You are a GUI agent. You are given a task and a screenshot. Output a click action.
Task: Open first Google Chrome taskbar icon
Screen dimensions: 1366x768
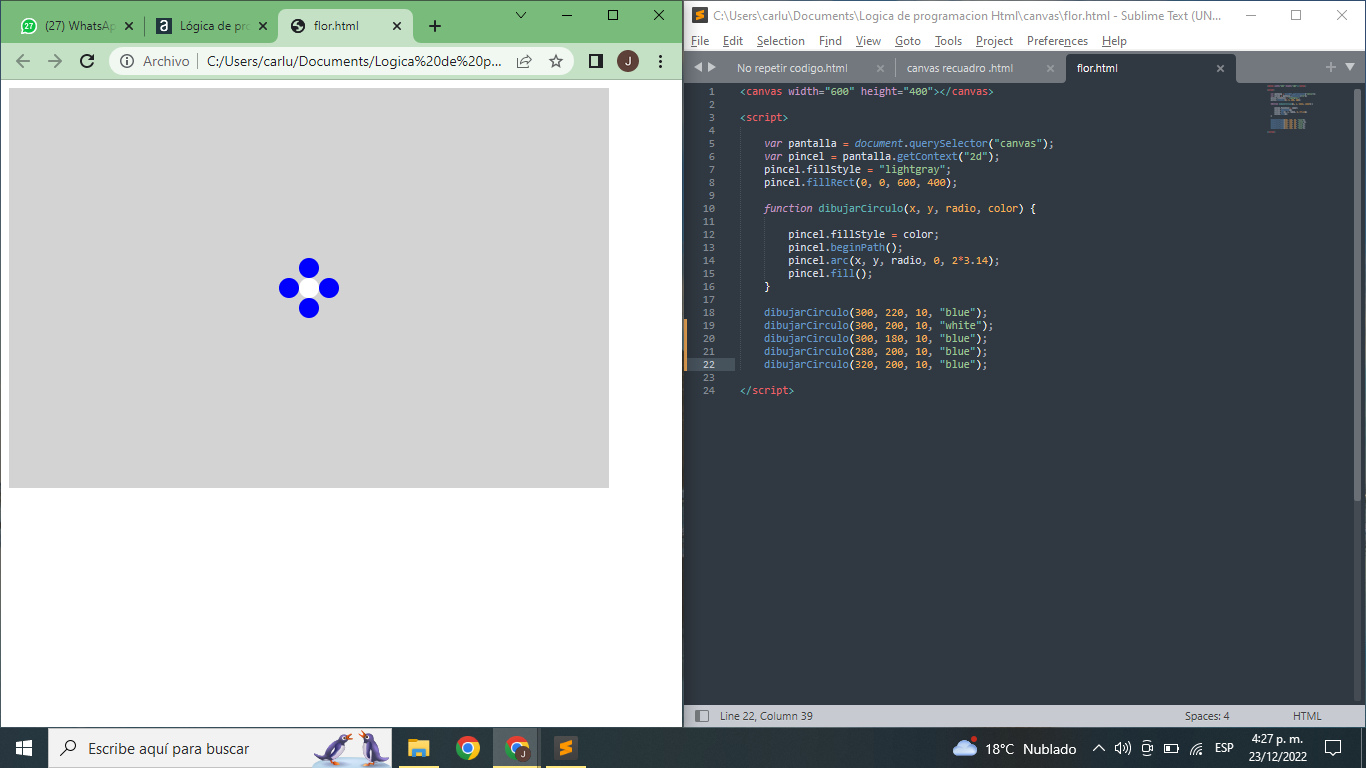[467, 748]
